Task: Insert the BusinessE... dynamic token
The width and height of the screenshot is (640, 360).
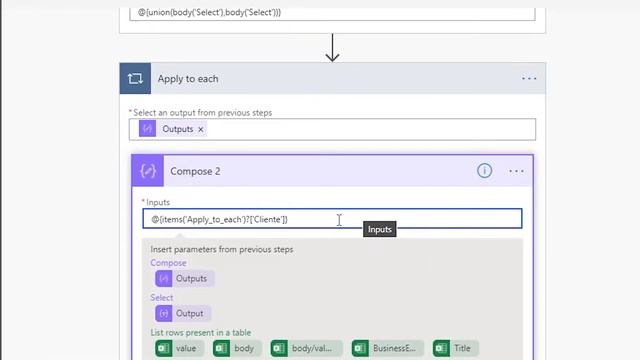Action: click(x=388, y=349)
